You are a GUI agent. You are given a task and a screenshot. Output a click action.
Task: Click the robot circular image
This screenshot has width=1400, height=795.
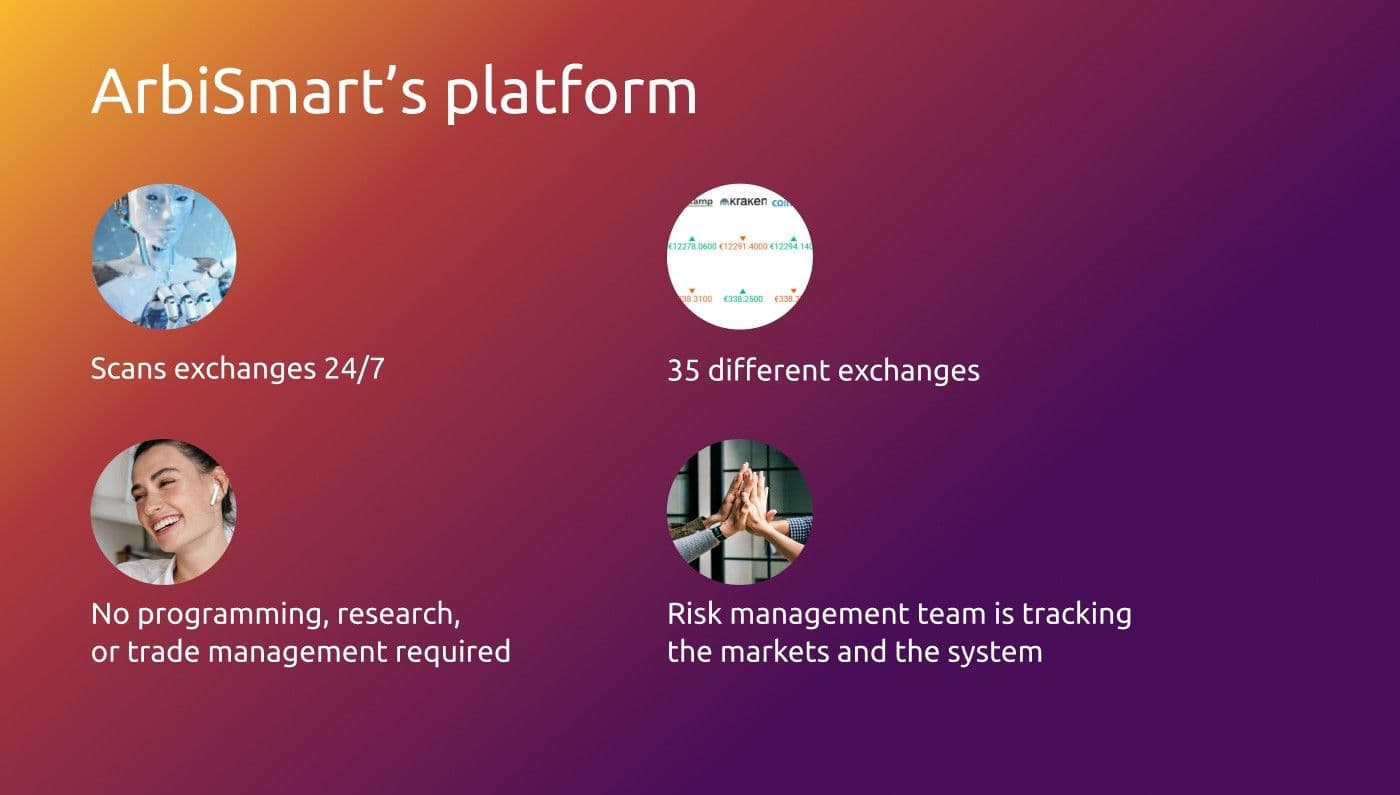click(x=163, y=256)
